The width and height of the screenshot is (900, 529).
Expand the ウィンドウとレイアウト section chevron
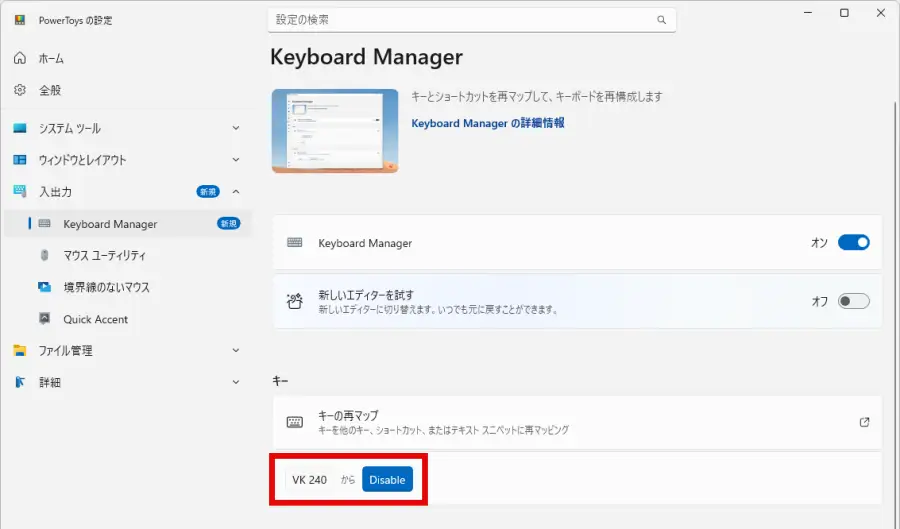pyautogui.click(x=236, y=160)
